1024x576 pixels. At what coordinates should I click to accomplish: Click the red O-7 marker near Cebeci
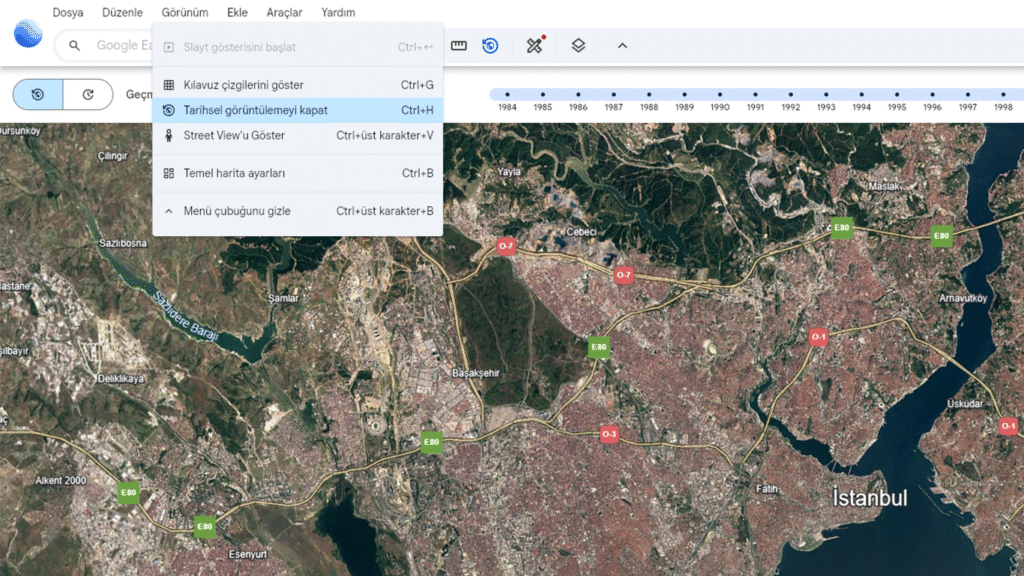pyautogui.click(x=624, y=274)
